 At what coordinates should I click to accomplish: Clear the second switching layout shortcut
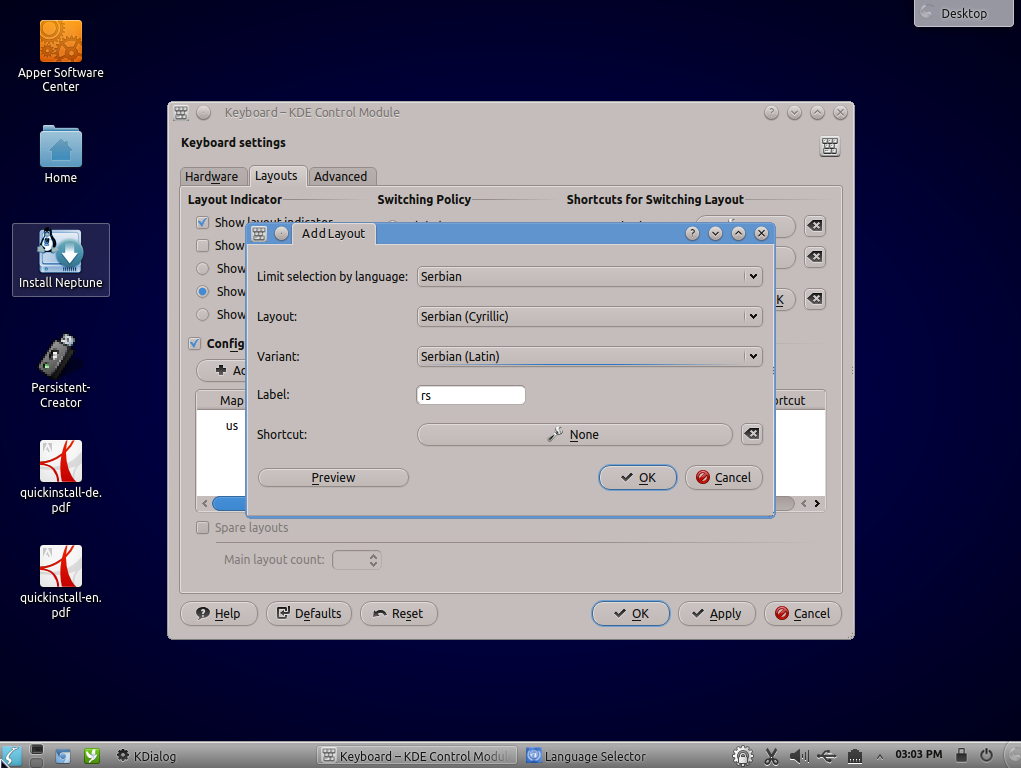pyautogui.click(x=815, y=257)
